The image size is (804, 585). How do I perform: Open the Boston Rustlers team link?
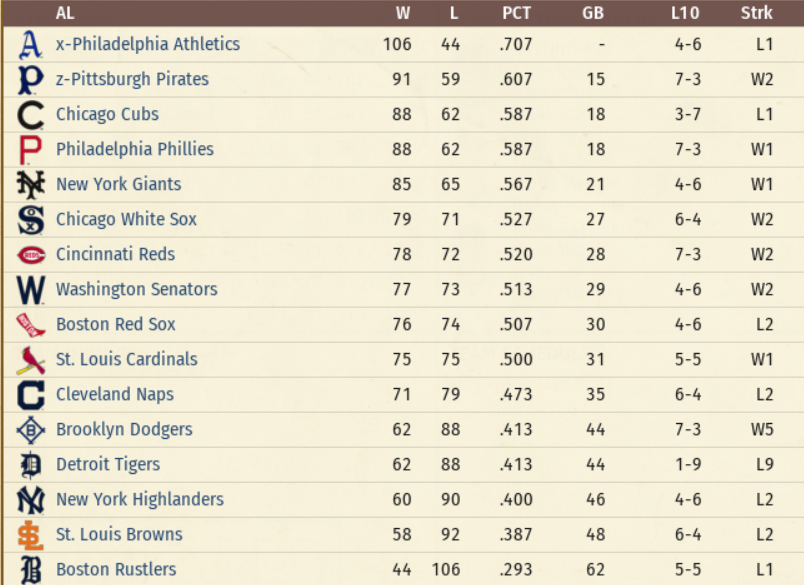pyautogui.click(x=116, y=569)
